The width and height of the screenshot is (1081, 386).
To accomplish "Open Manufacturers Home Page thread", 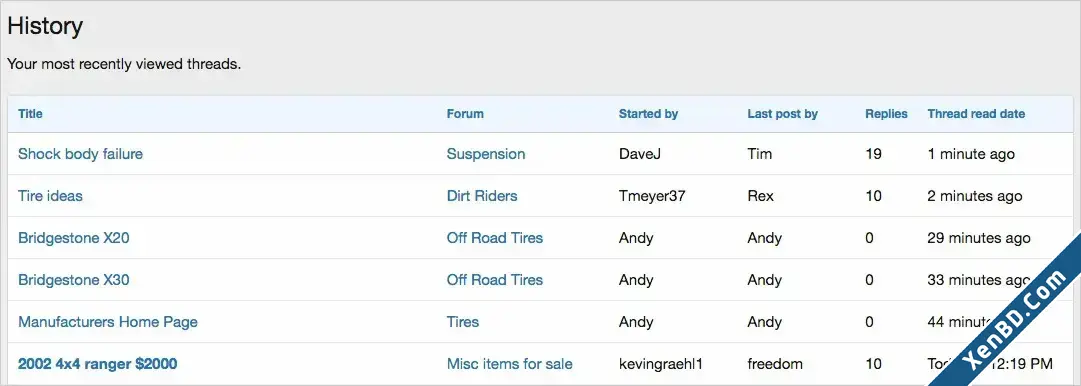I will 108,322.
